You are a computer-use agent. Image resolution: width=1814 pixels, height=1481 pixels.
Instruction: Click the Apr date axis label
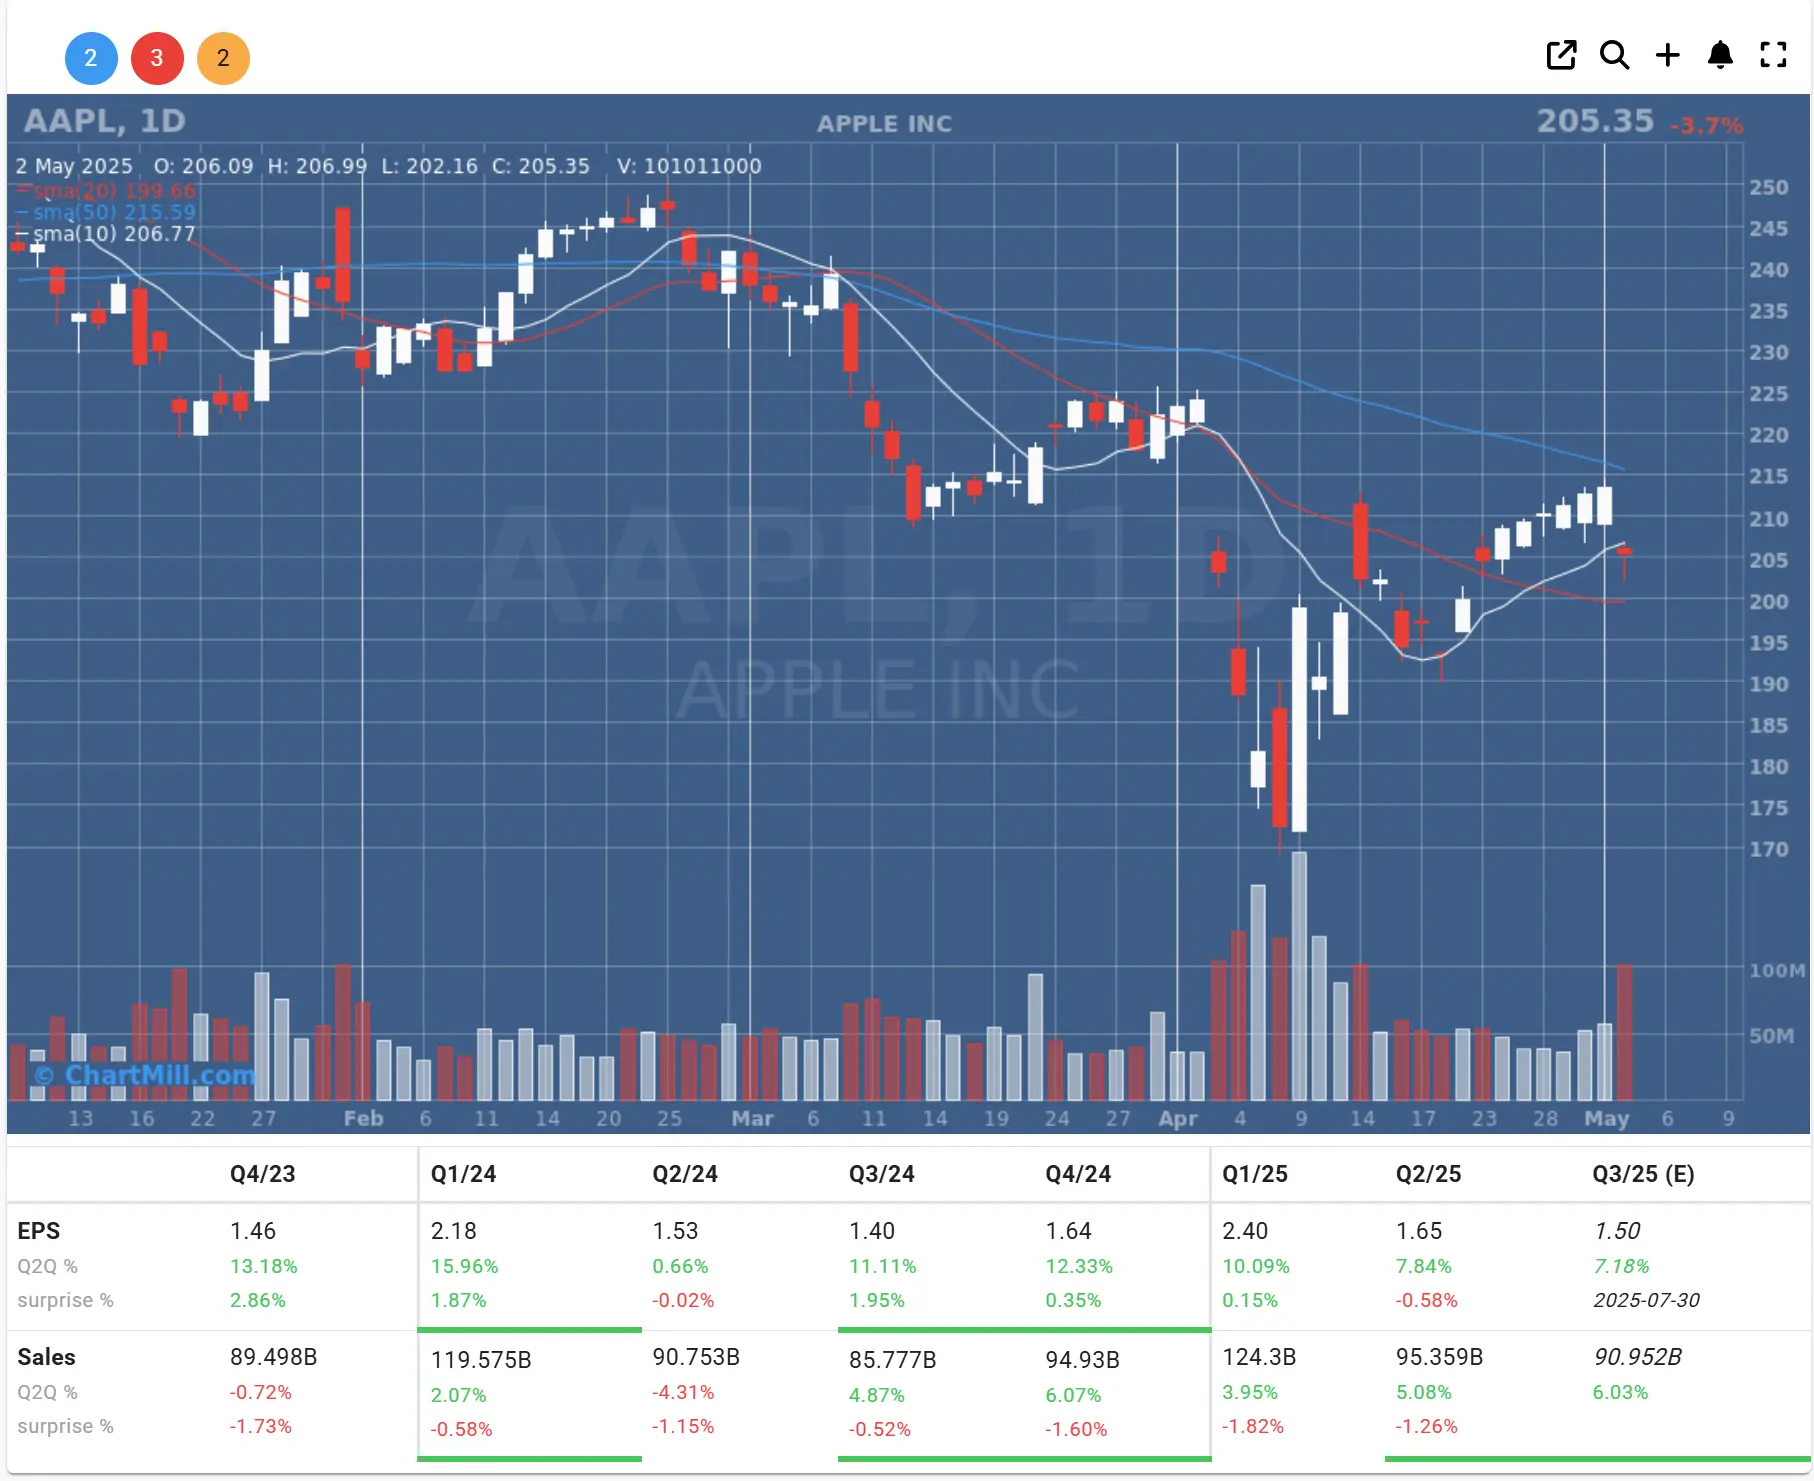coord(1178,1118)
